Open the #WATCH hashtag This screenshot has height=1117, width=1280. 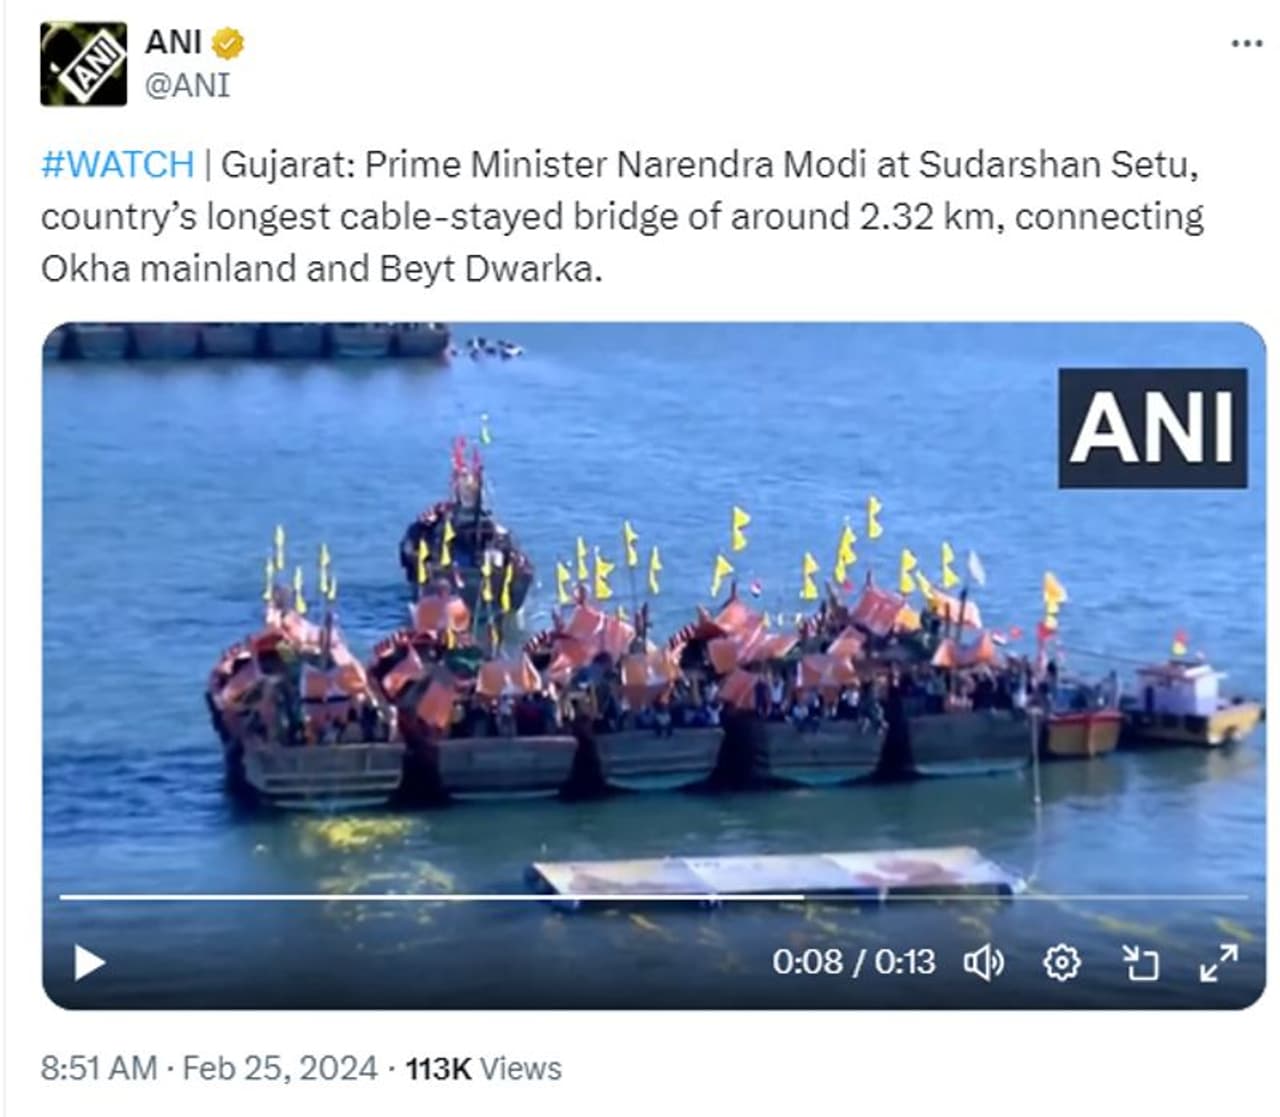(x=117, y=164)
